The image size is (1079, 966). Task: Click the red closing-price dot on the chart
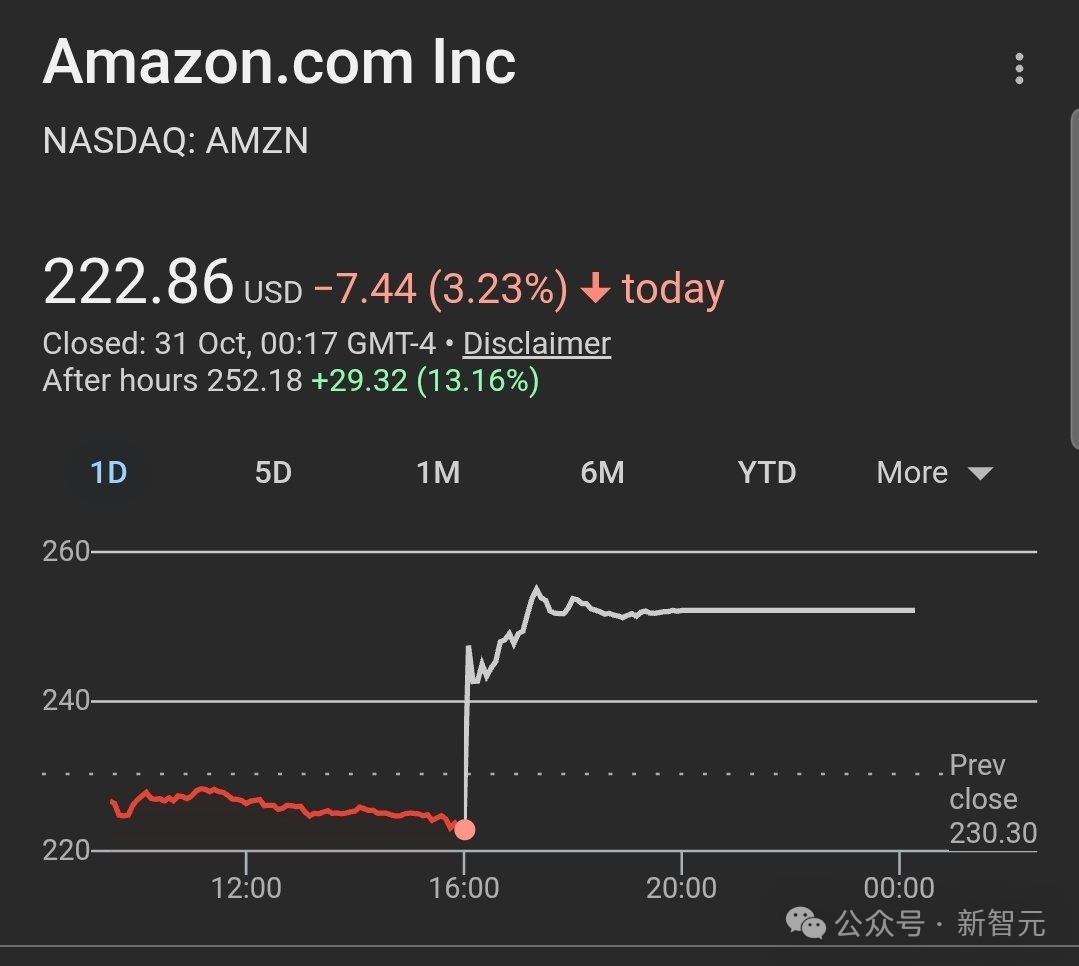tap(464, 829)
